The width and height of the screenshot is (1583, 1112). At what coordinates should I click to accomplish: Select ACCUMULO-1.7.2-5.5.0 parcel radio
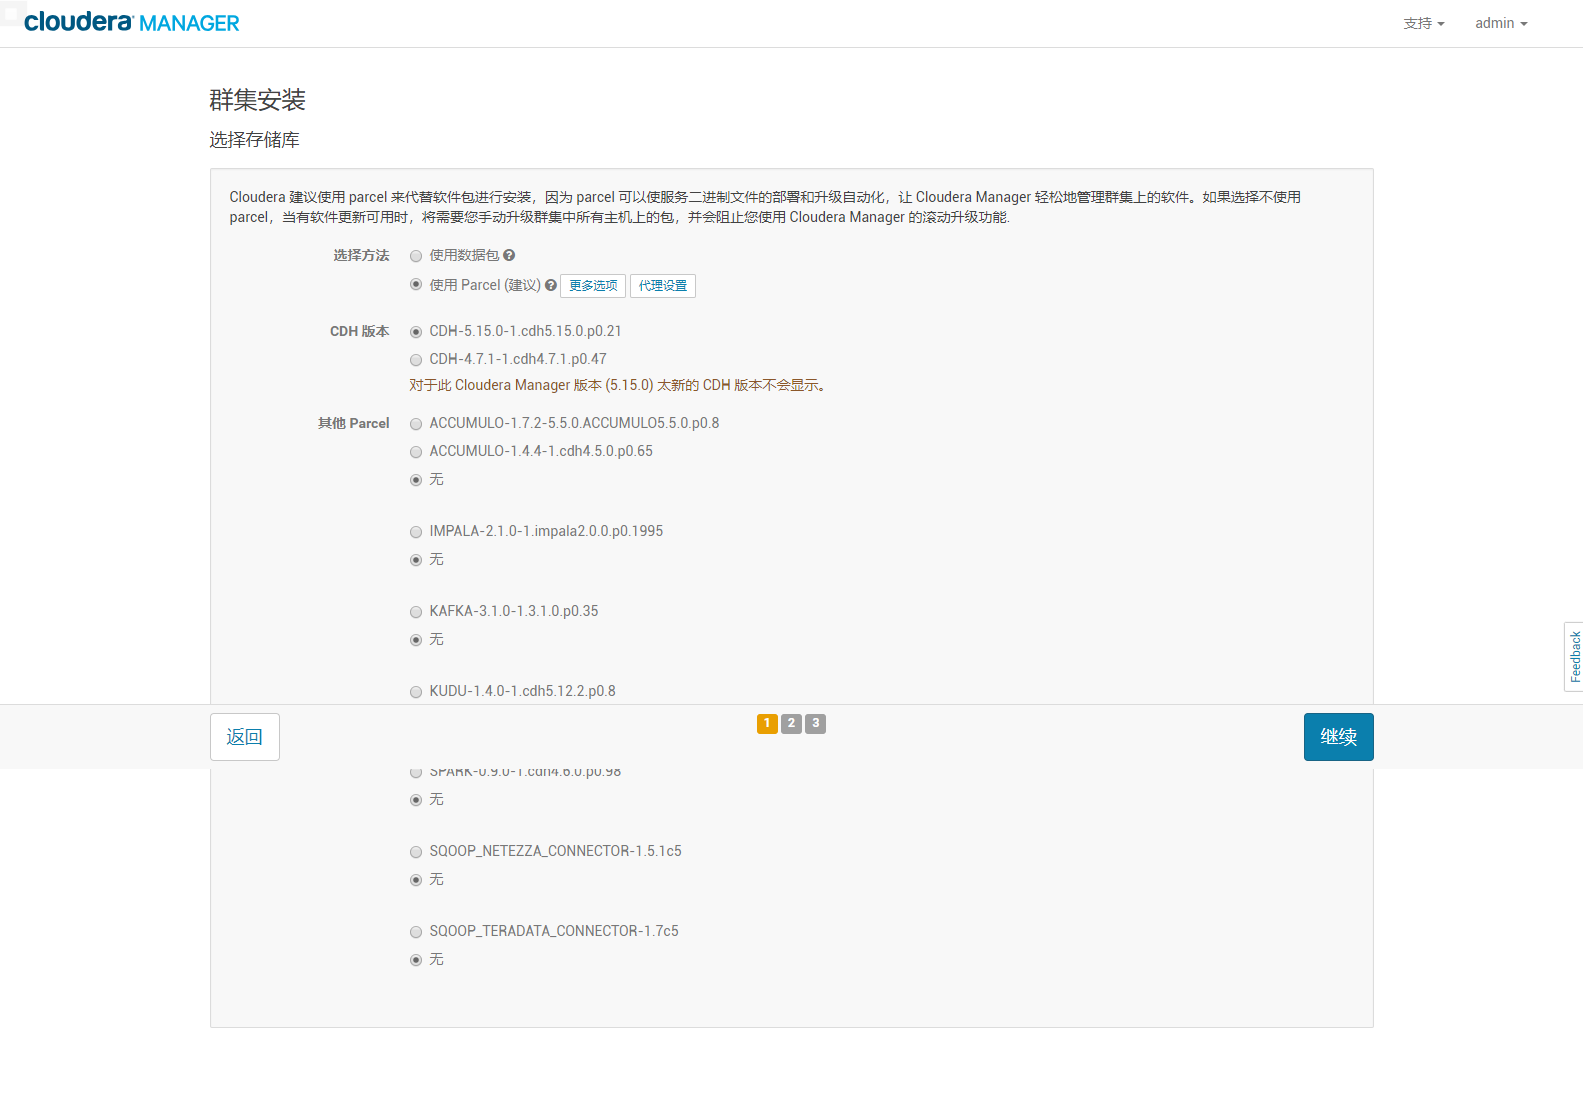[416, 424]
